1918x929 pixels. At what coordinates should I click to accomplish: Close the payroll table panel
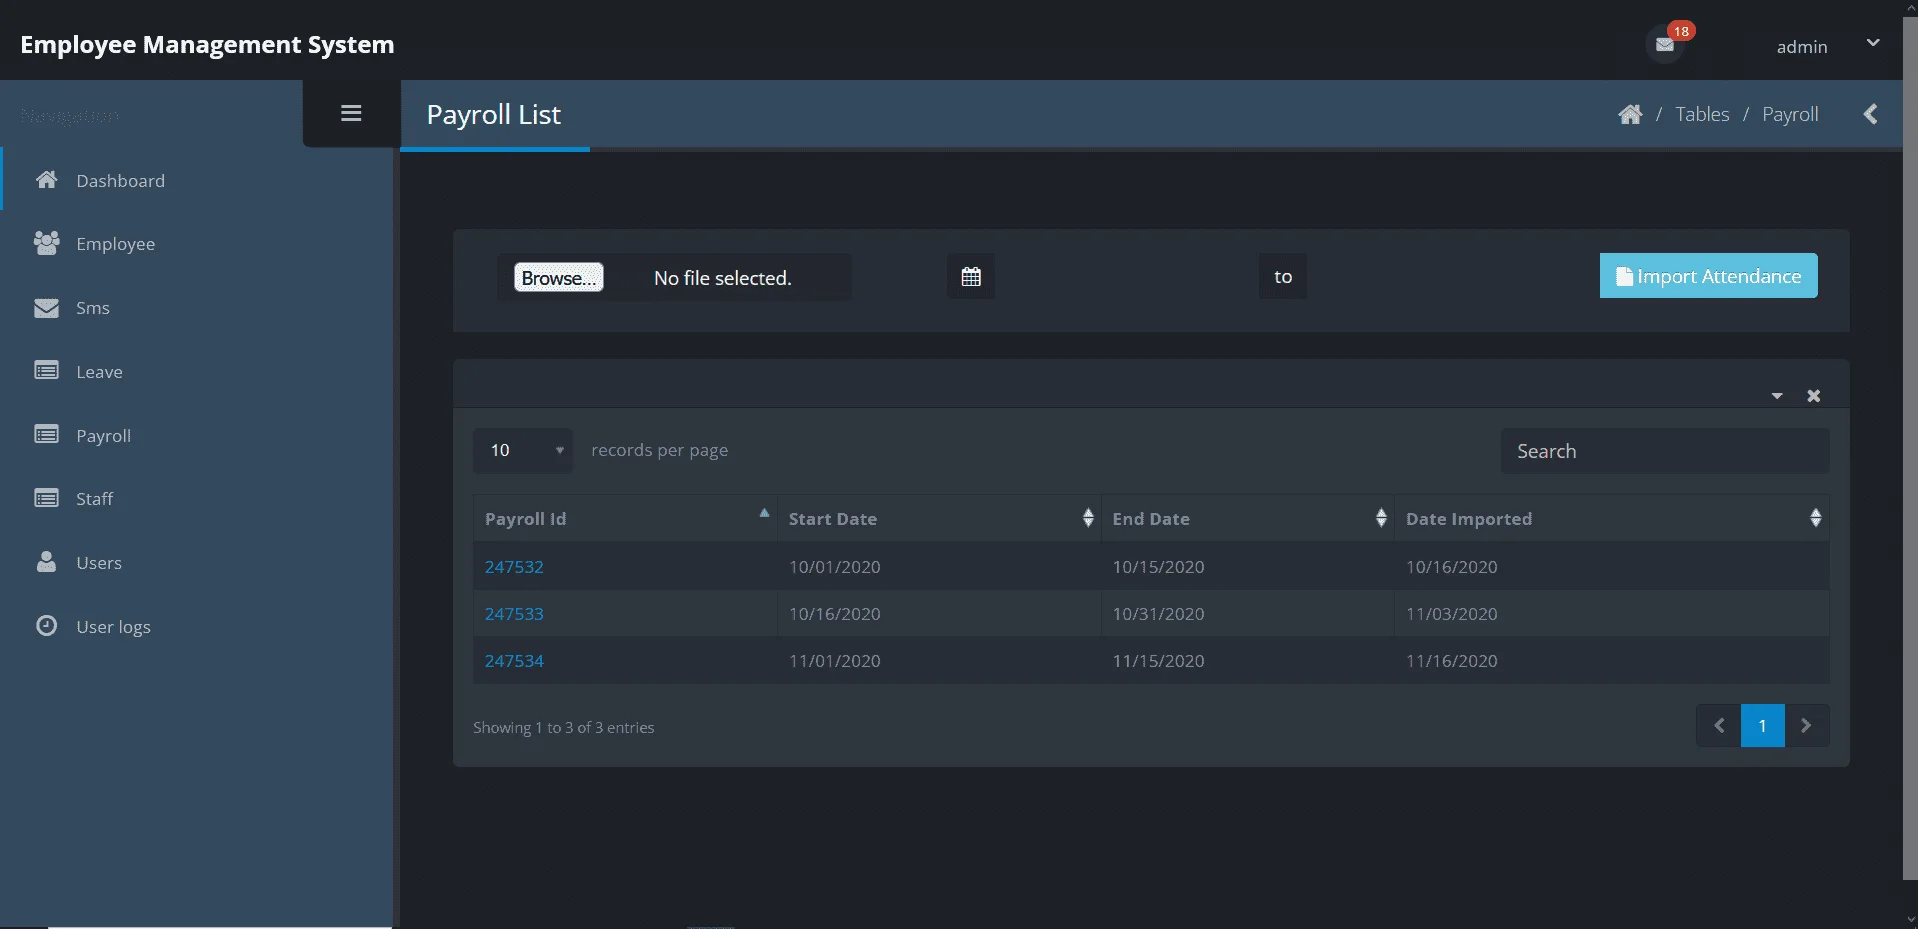click(x=1813, y=396)
